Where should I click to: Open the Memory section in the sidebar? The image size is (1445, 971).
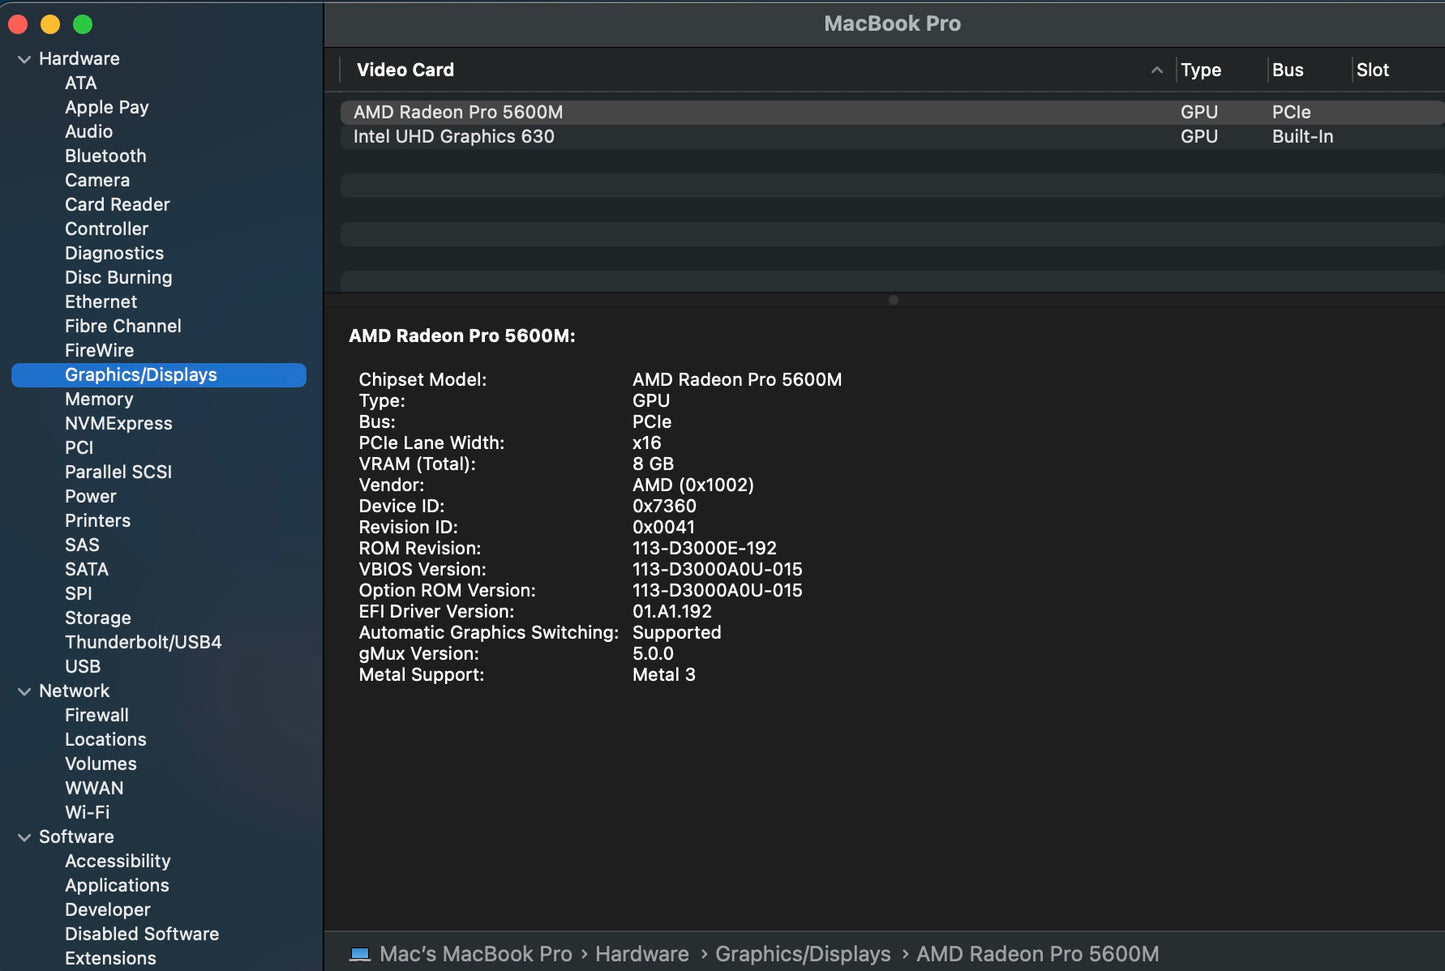(x=99, y=399)
